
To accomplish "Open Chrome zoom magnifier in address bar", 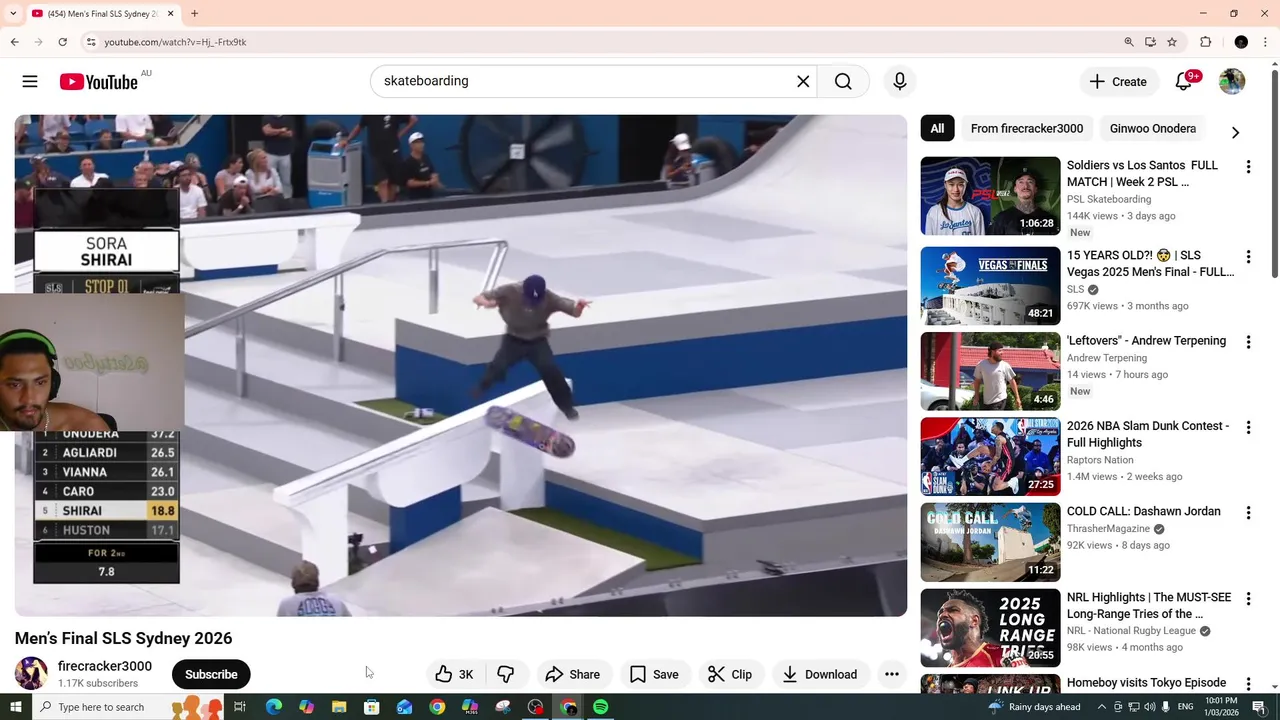I will [1129, 42].
